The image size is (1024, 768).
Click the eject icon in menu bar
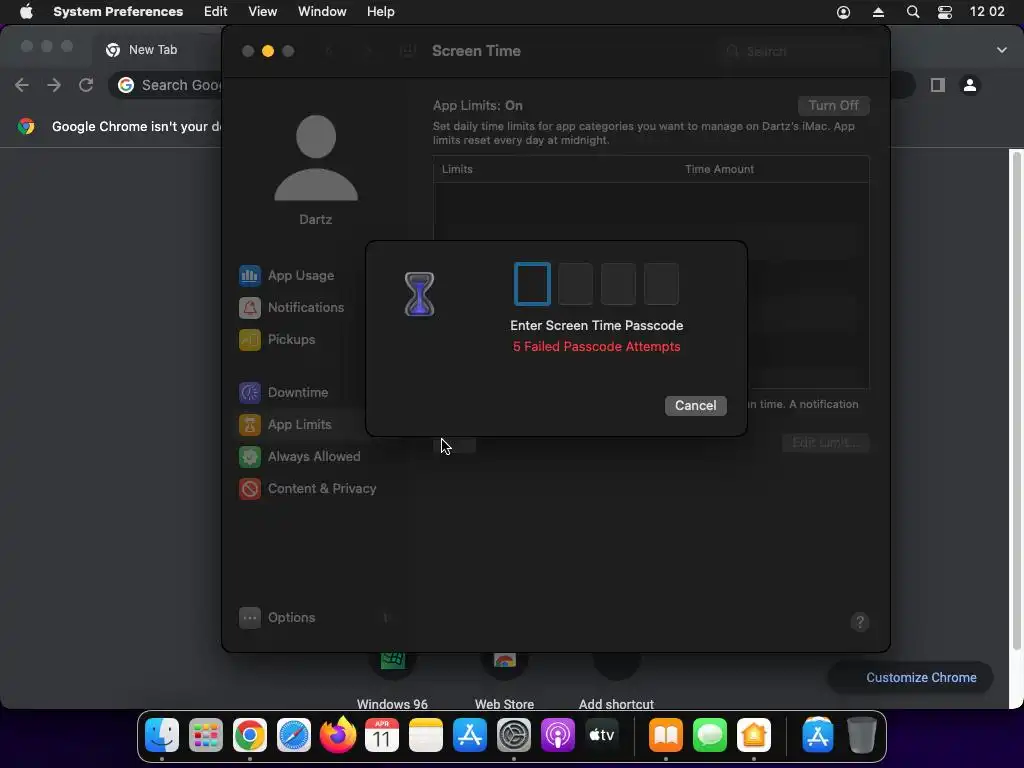point(878,12)
